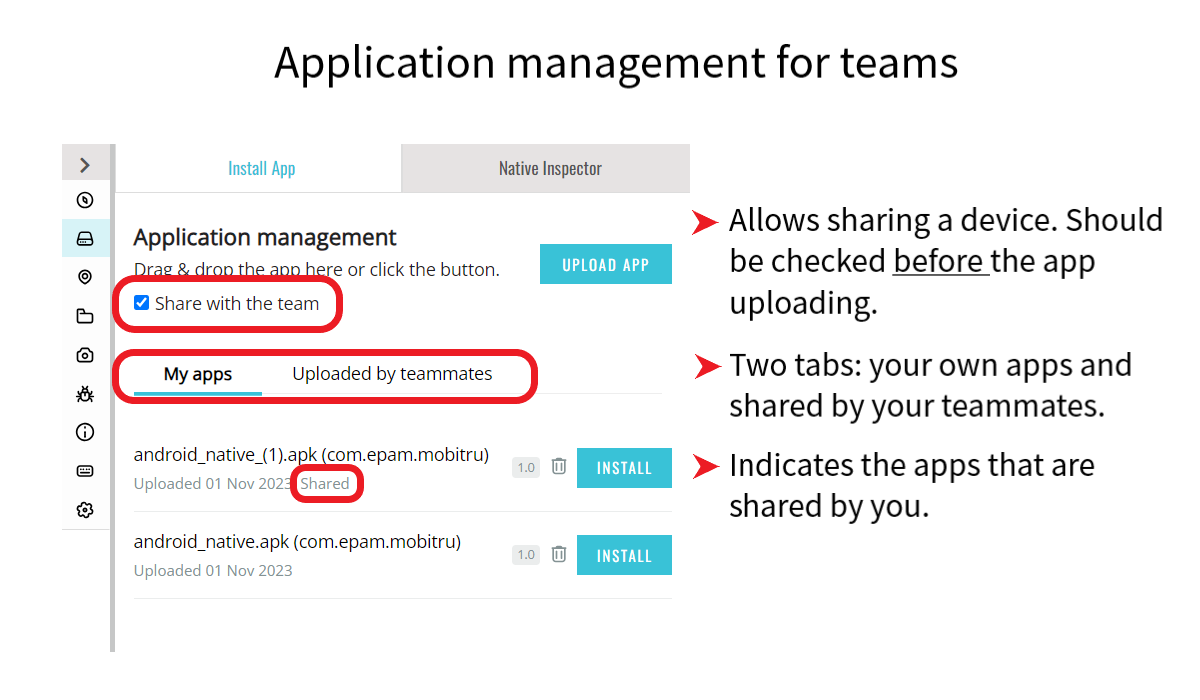The height and width of the screenshot is (700, 1200).
Task: Click the Shared label under android_native_(1).apk
Action: 325,484
